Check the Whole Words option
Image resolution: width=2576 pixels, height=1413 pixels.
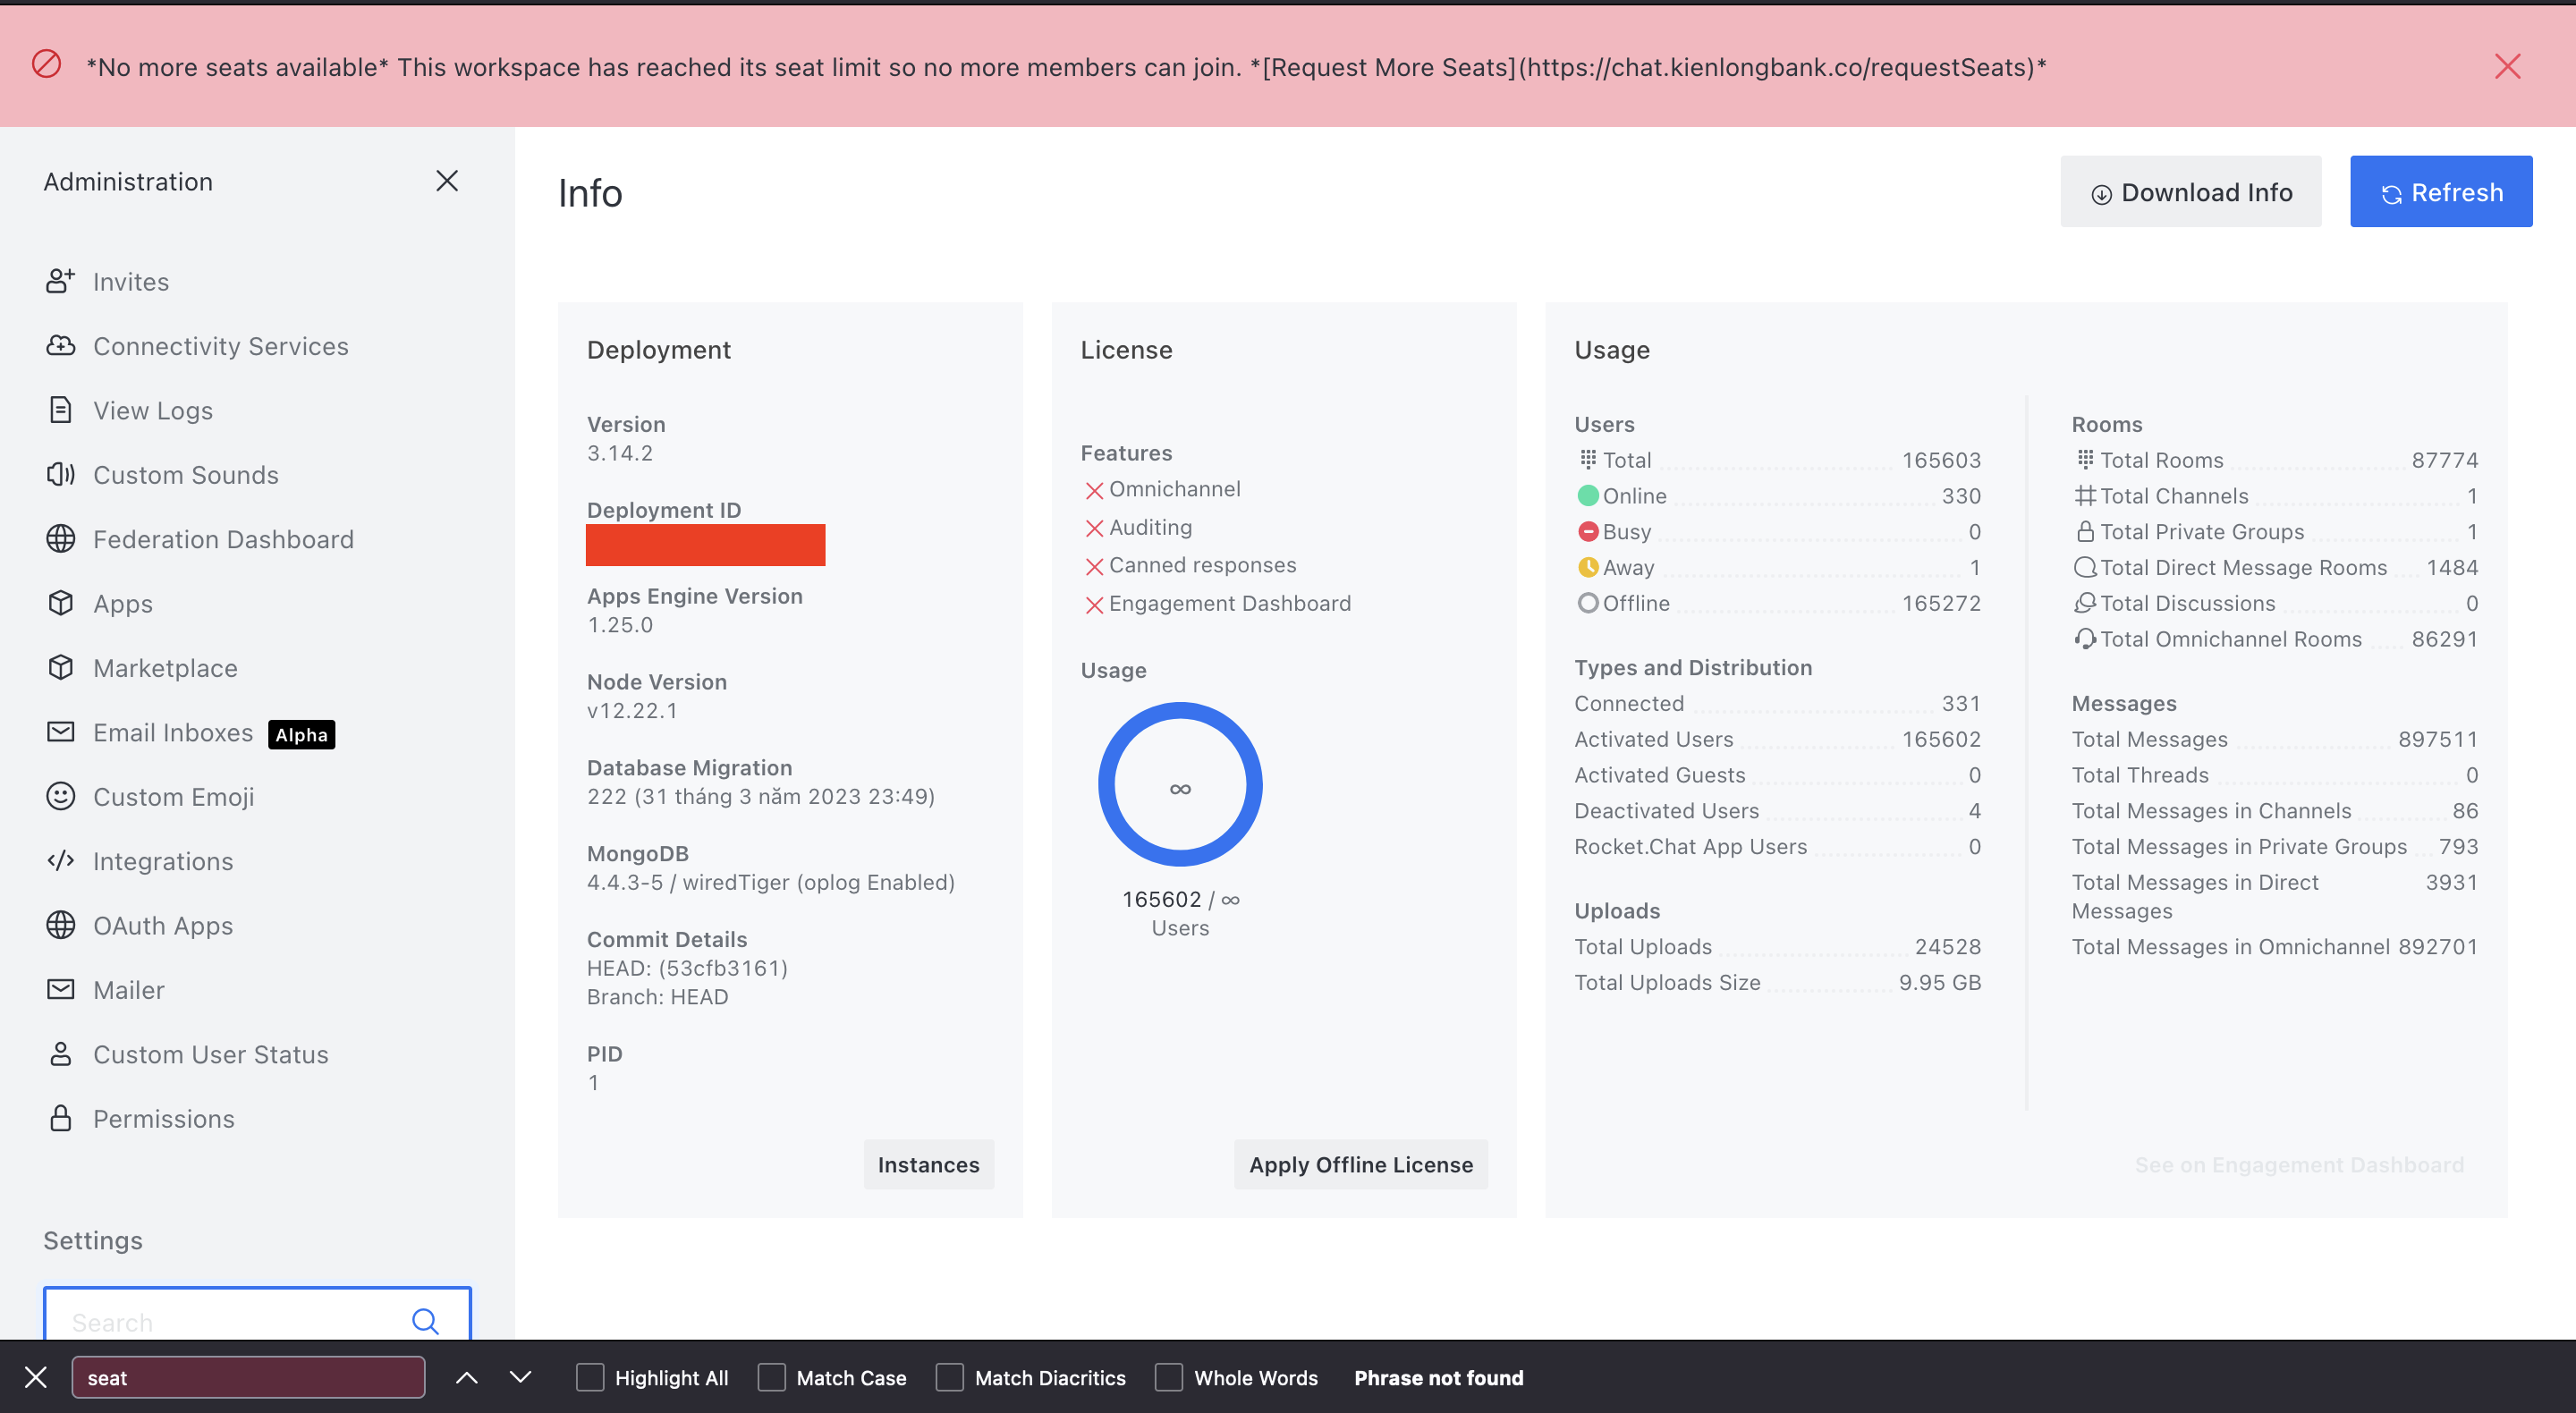pos(1168,1377)
